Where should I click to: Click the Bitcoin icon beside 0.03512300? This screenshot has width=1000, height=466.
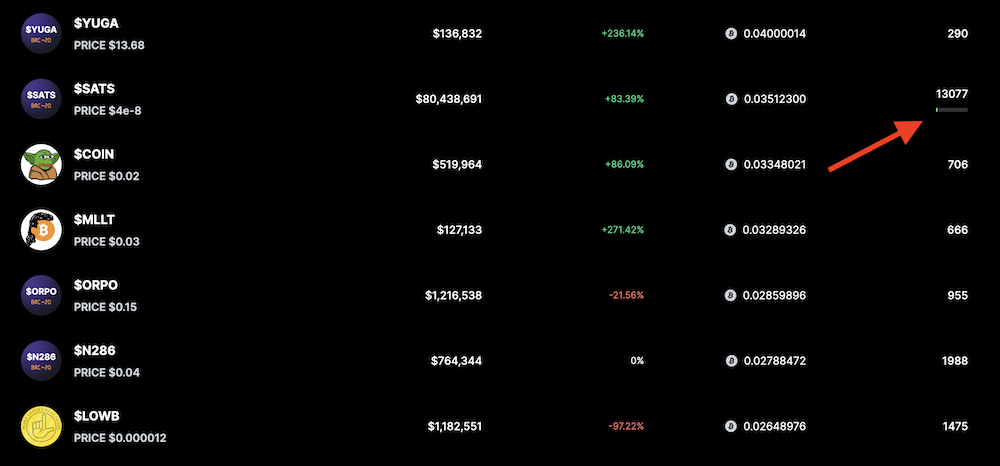click(x=732, y=99)
